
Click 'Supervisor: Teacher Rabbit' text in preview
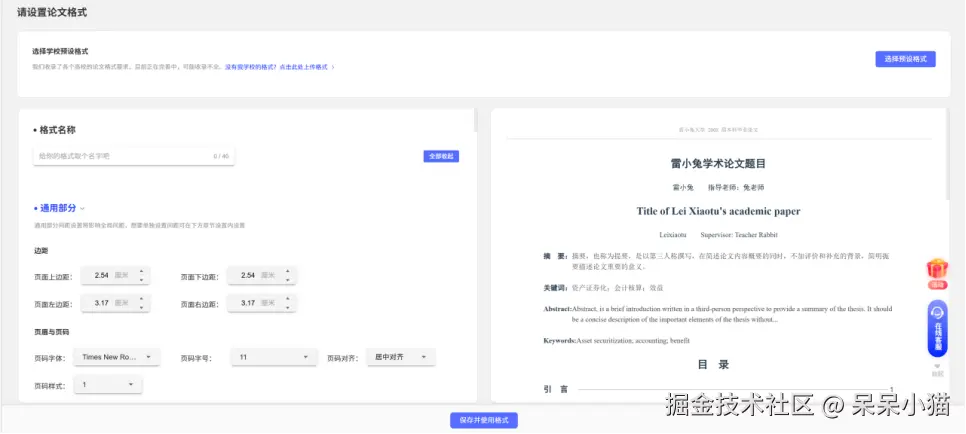(x=739, y=235)
